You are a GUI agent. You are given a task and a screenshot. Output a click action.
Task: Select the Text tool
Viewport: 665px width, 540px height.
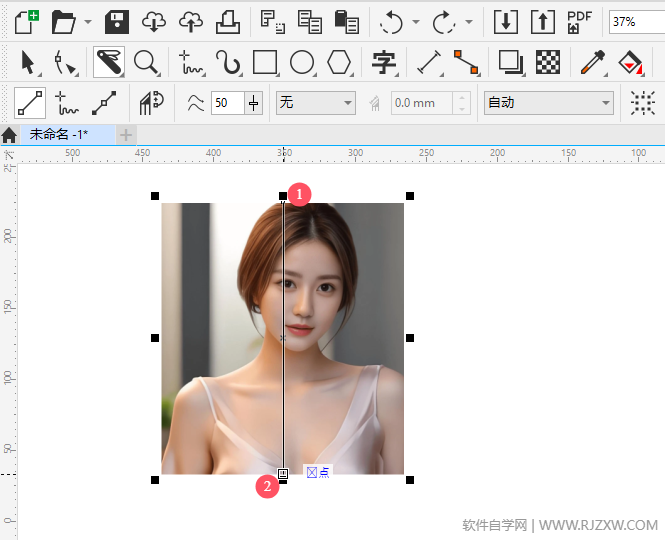point(384,62)
